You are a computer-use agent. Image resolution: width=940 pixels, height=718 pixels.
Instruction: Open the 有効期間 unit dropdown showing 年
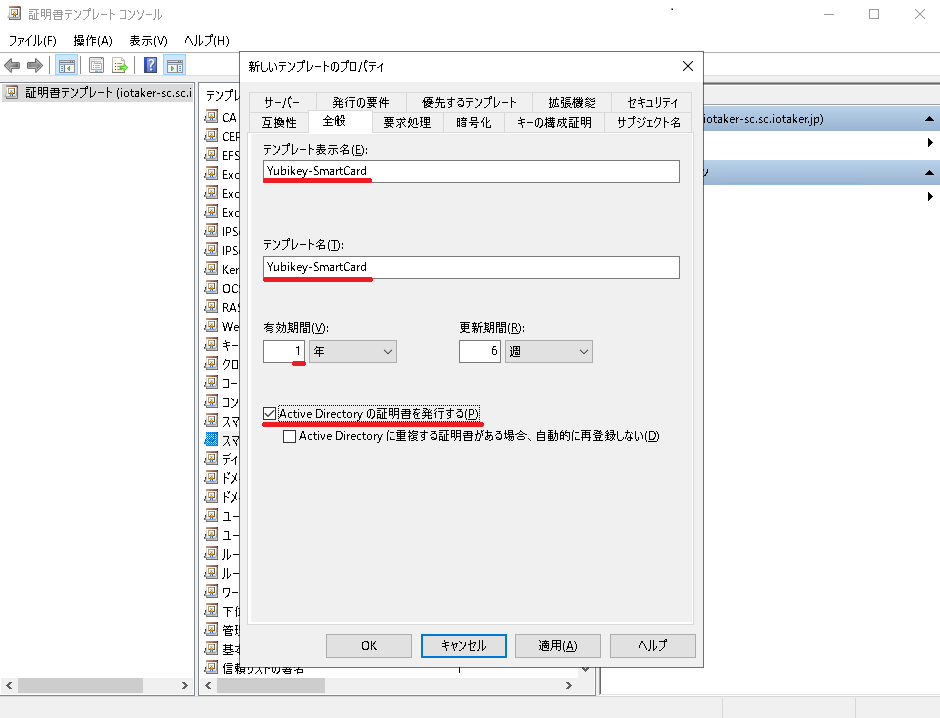point(352,351)
